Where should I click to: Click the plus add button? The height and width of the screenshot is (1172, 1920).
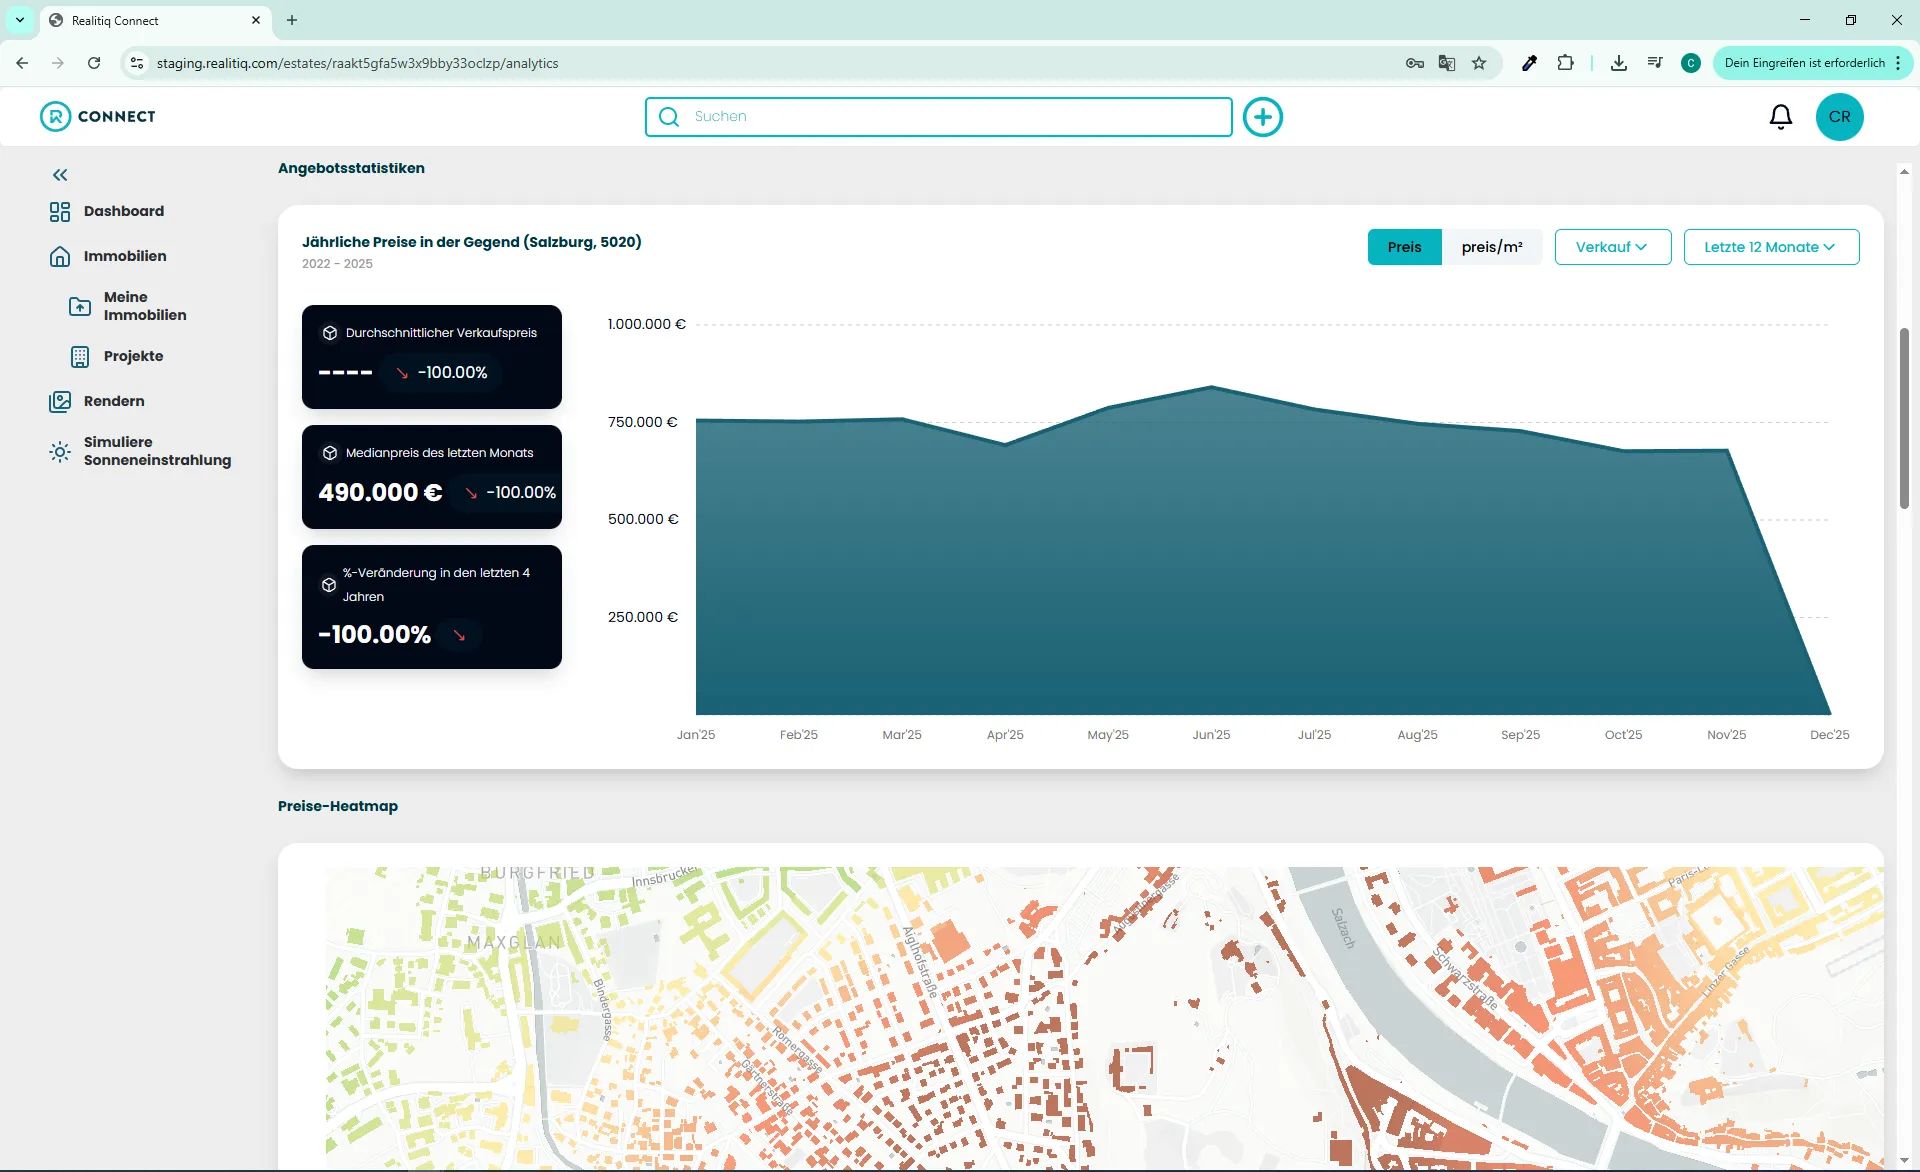pos(1263,117)
